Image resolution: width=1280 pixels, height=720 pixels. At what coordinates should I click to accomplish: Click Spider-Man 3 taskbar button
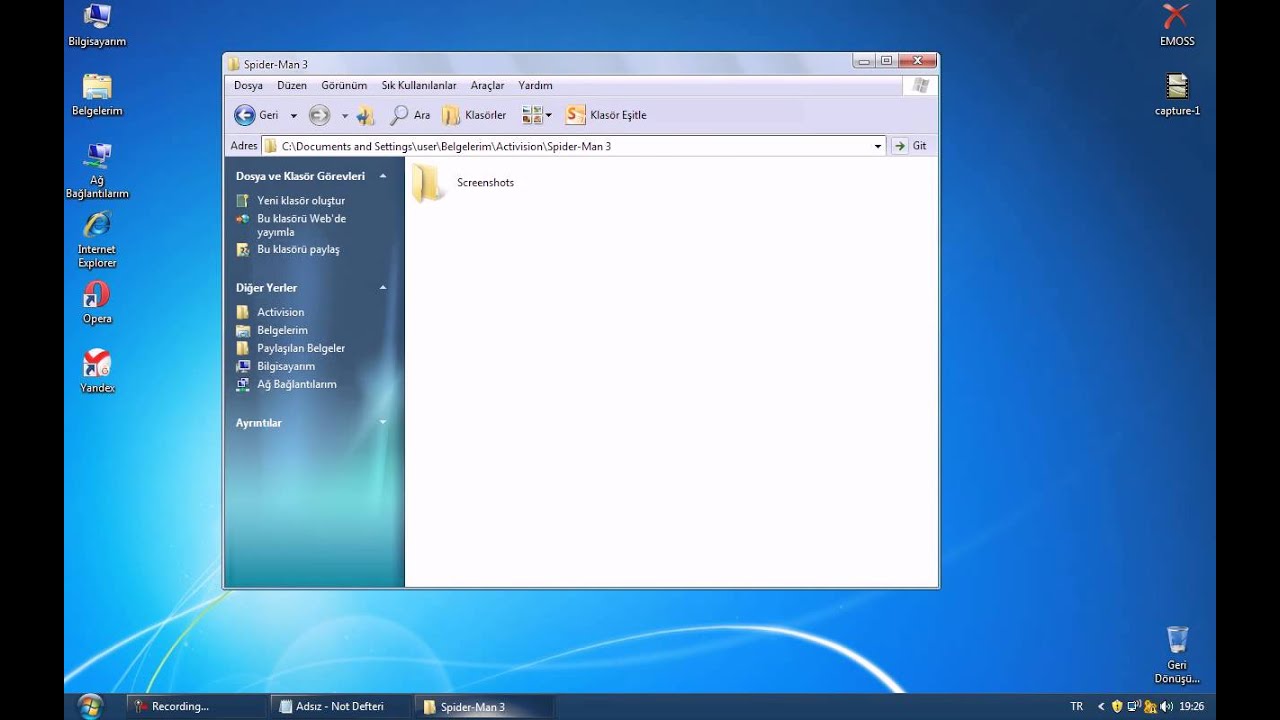point(485,706)
